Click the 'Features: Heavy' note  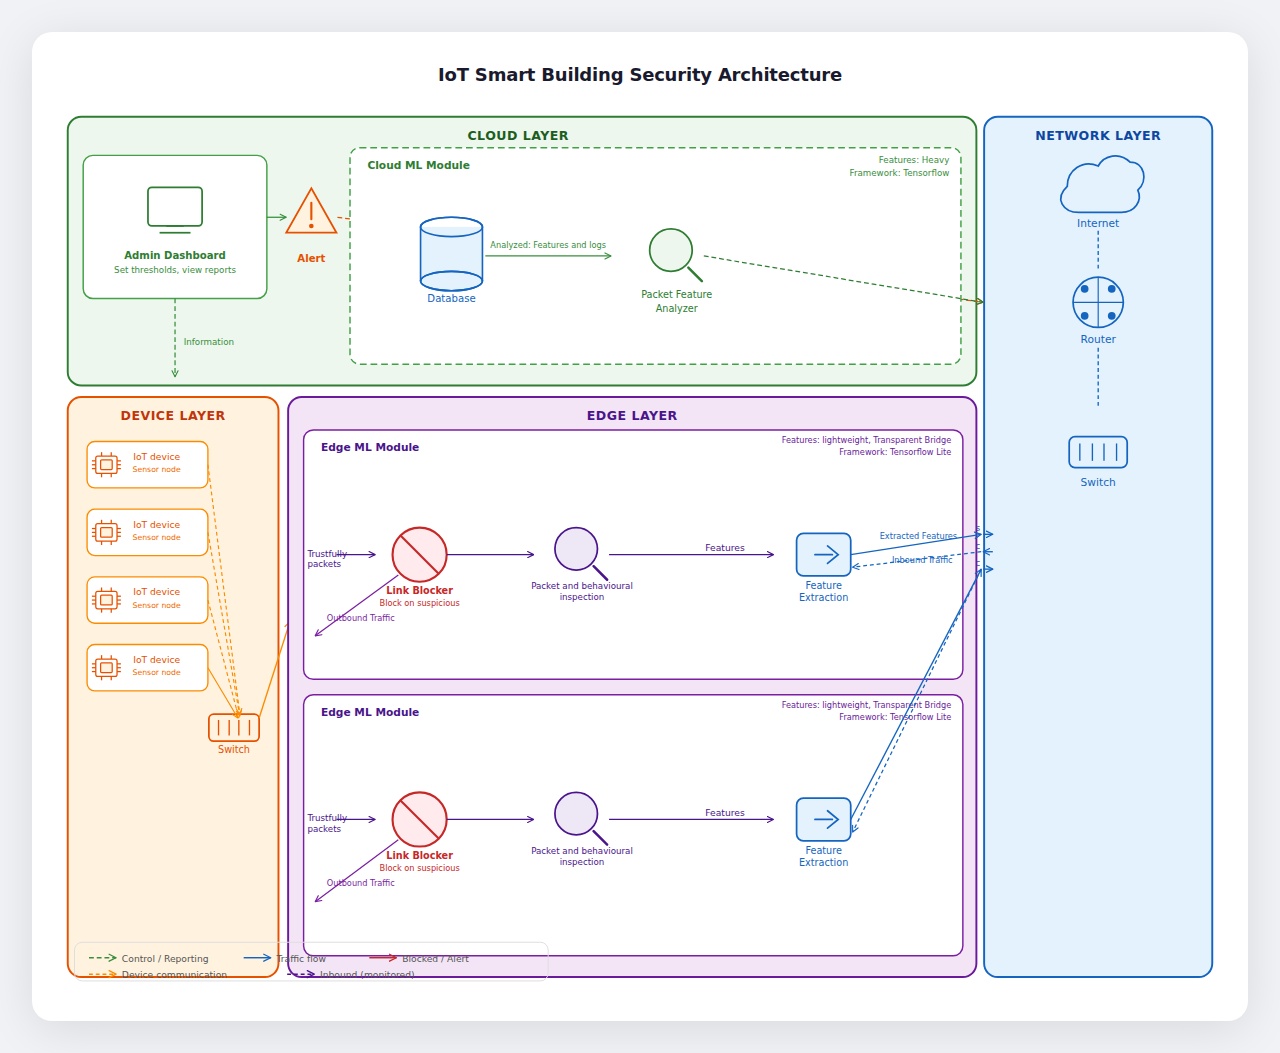914,160
